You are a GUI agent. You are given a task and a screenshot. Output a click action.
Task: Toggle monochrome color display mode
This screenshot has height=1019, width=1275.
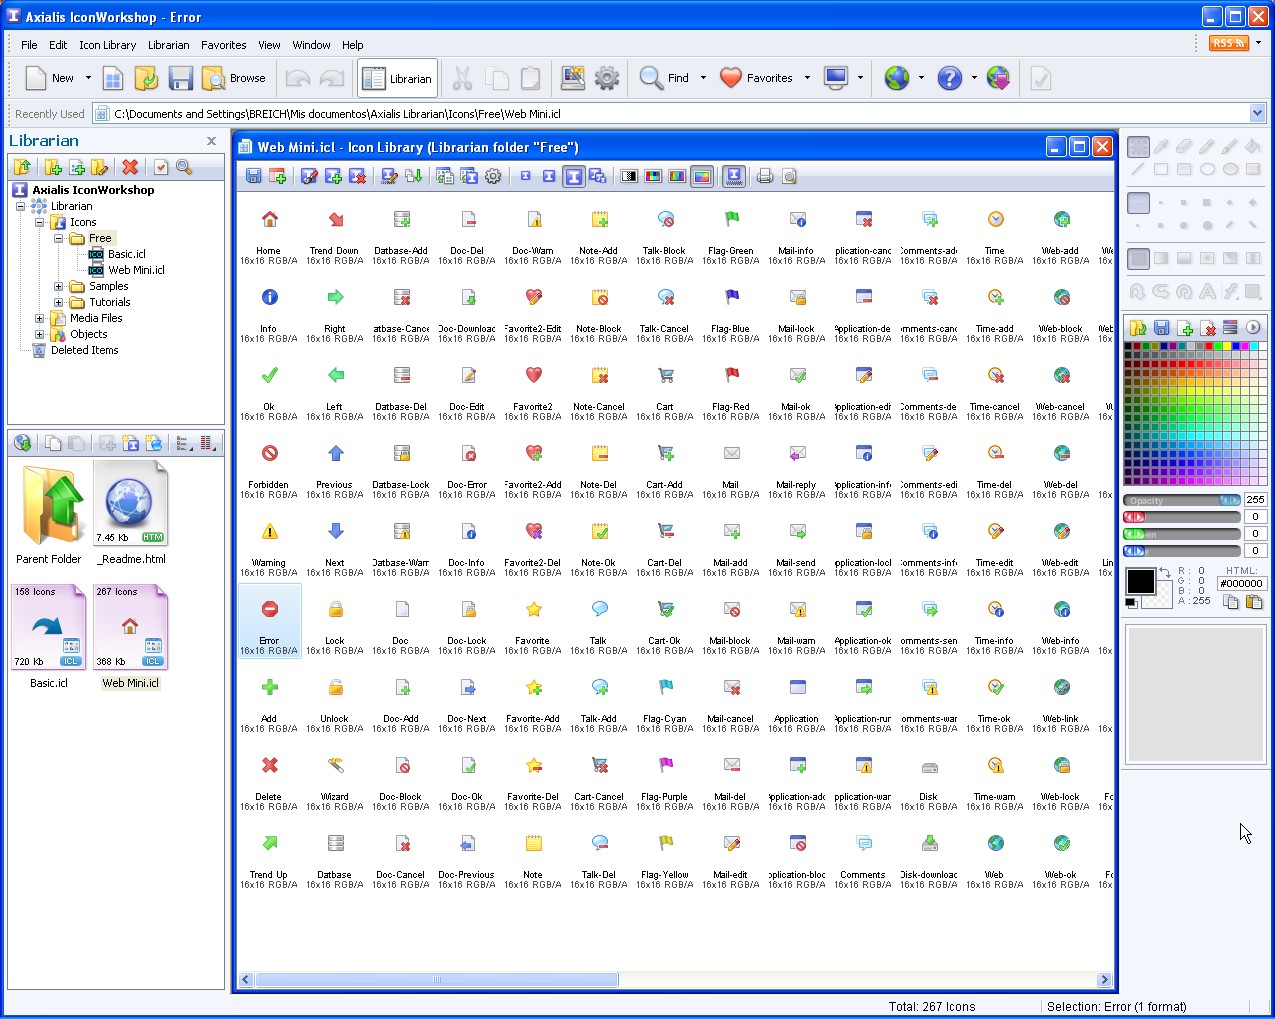[629, 176]
